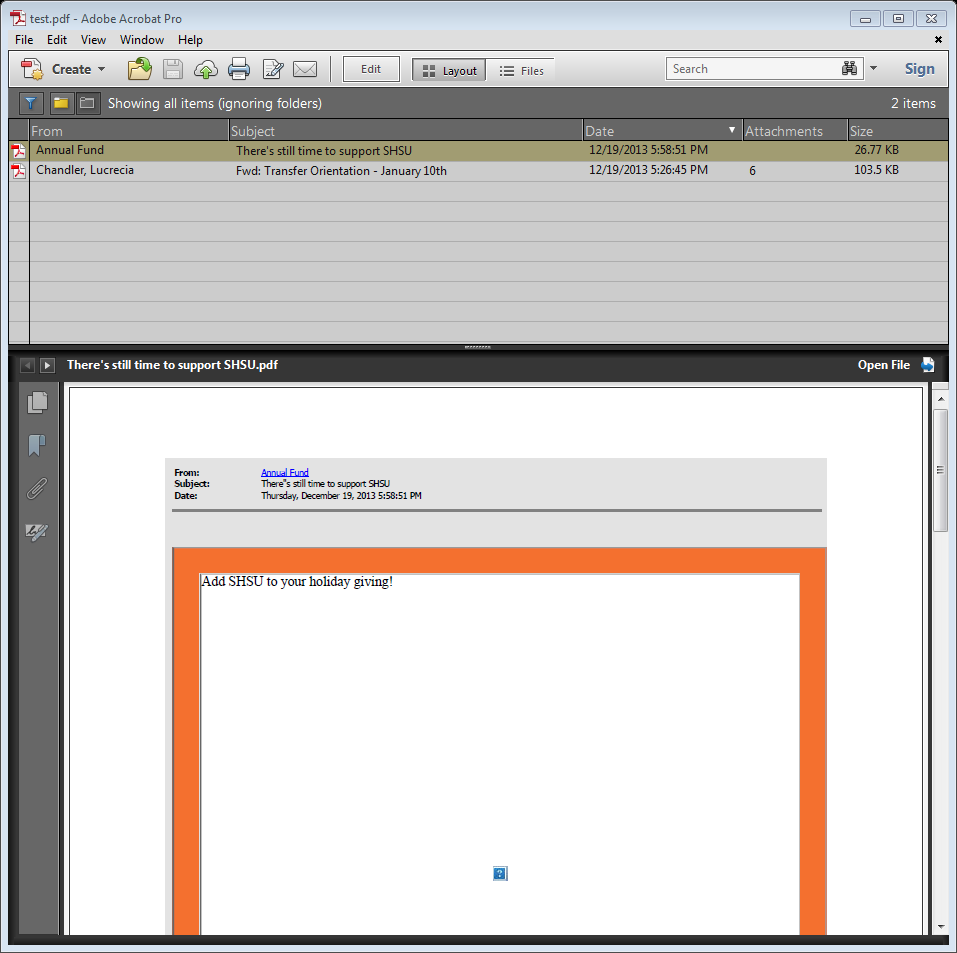Click date 12/19/2013 5:26:45 PM
This screenshot has width=957, height=953.
(648, 170)
